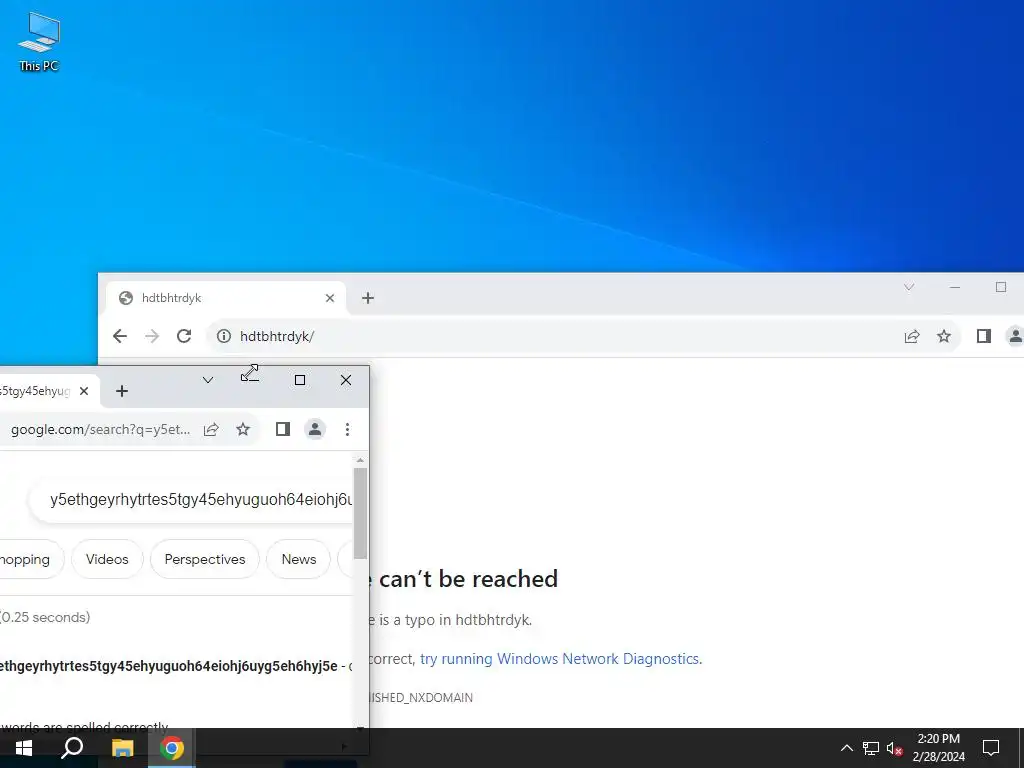Click the google.com/search address bar
This screenshot has width=1024, height=768.
click(x=100, y=429)
